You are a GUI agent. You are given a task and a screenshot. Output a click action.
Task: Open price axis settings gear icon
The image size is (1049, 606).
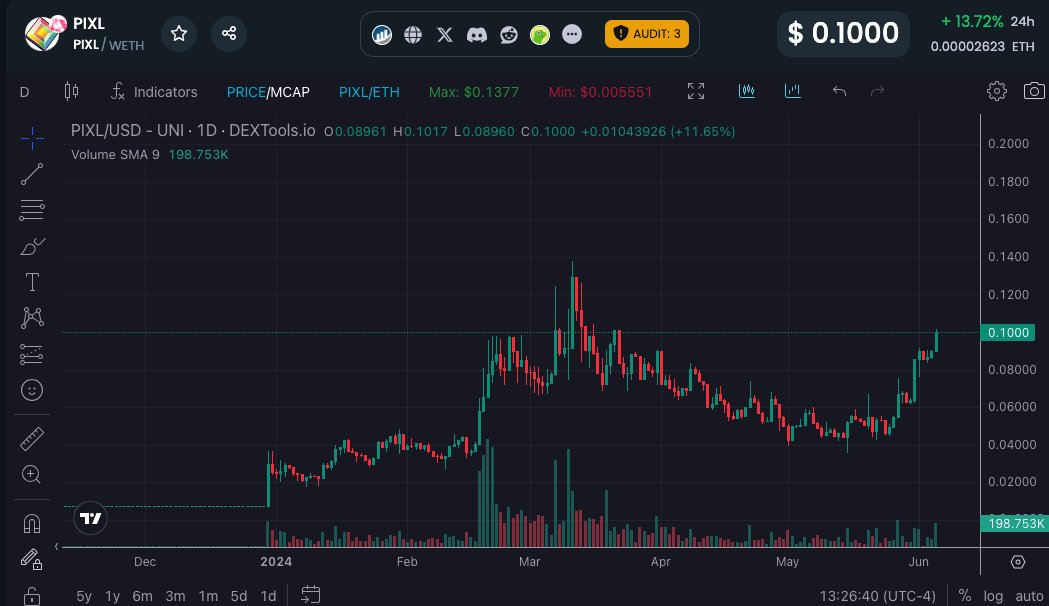click(1018, 562)
